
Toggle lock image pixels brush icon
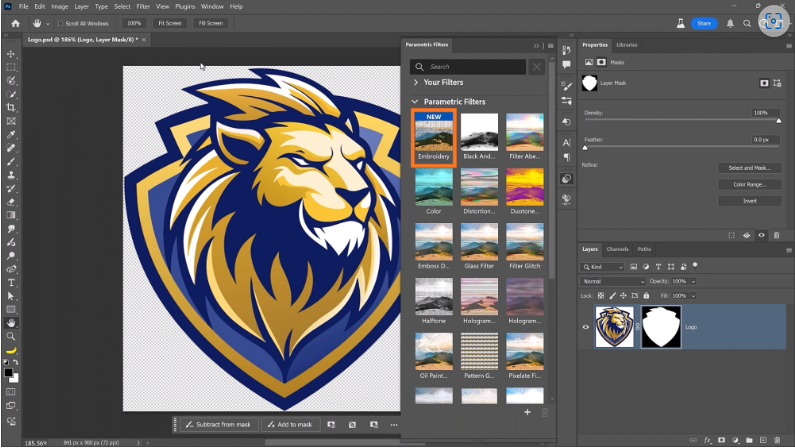(612, 296)
